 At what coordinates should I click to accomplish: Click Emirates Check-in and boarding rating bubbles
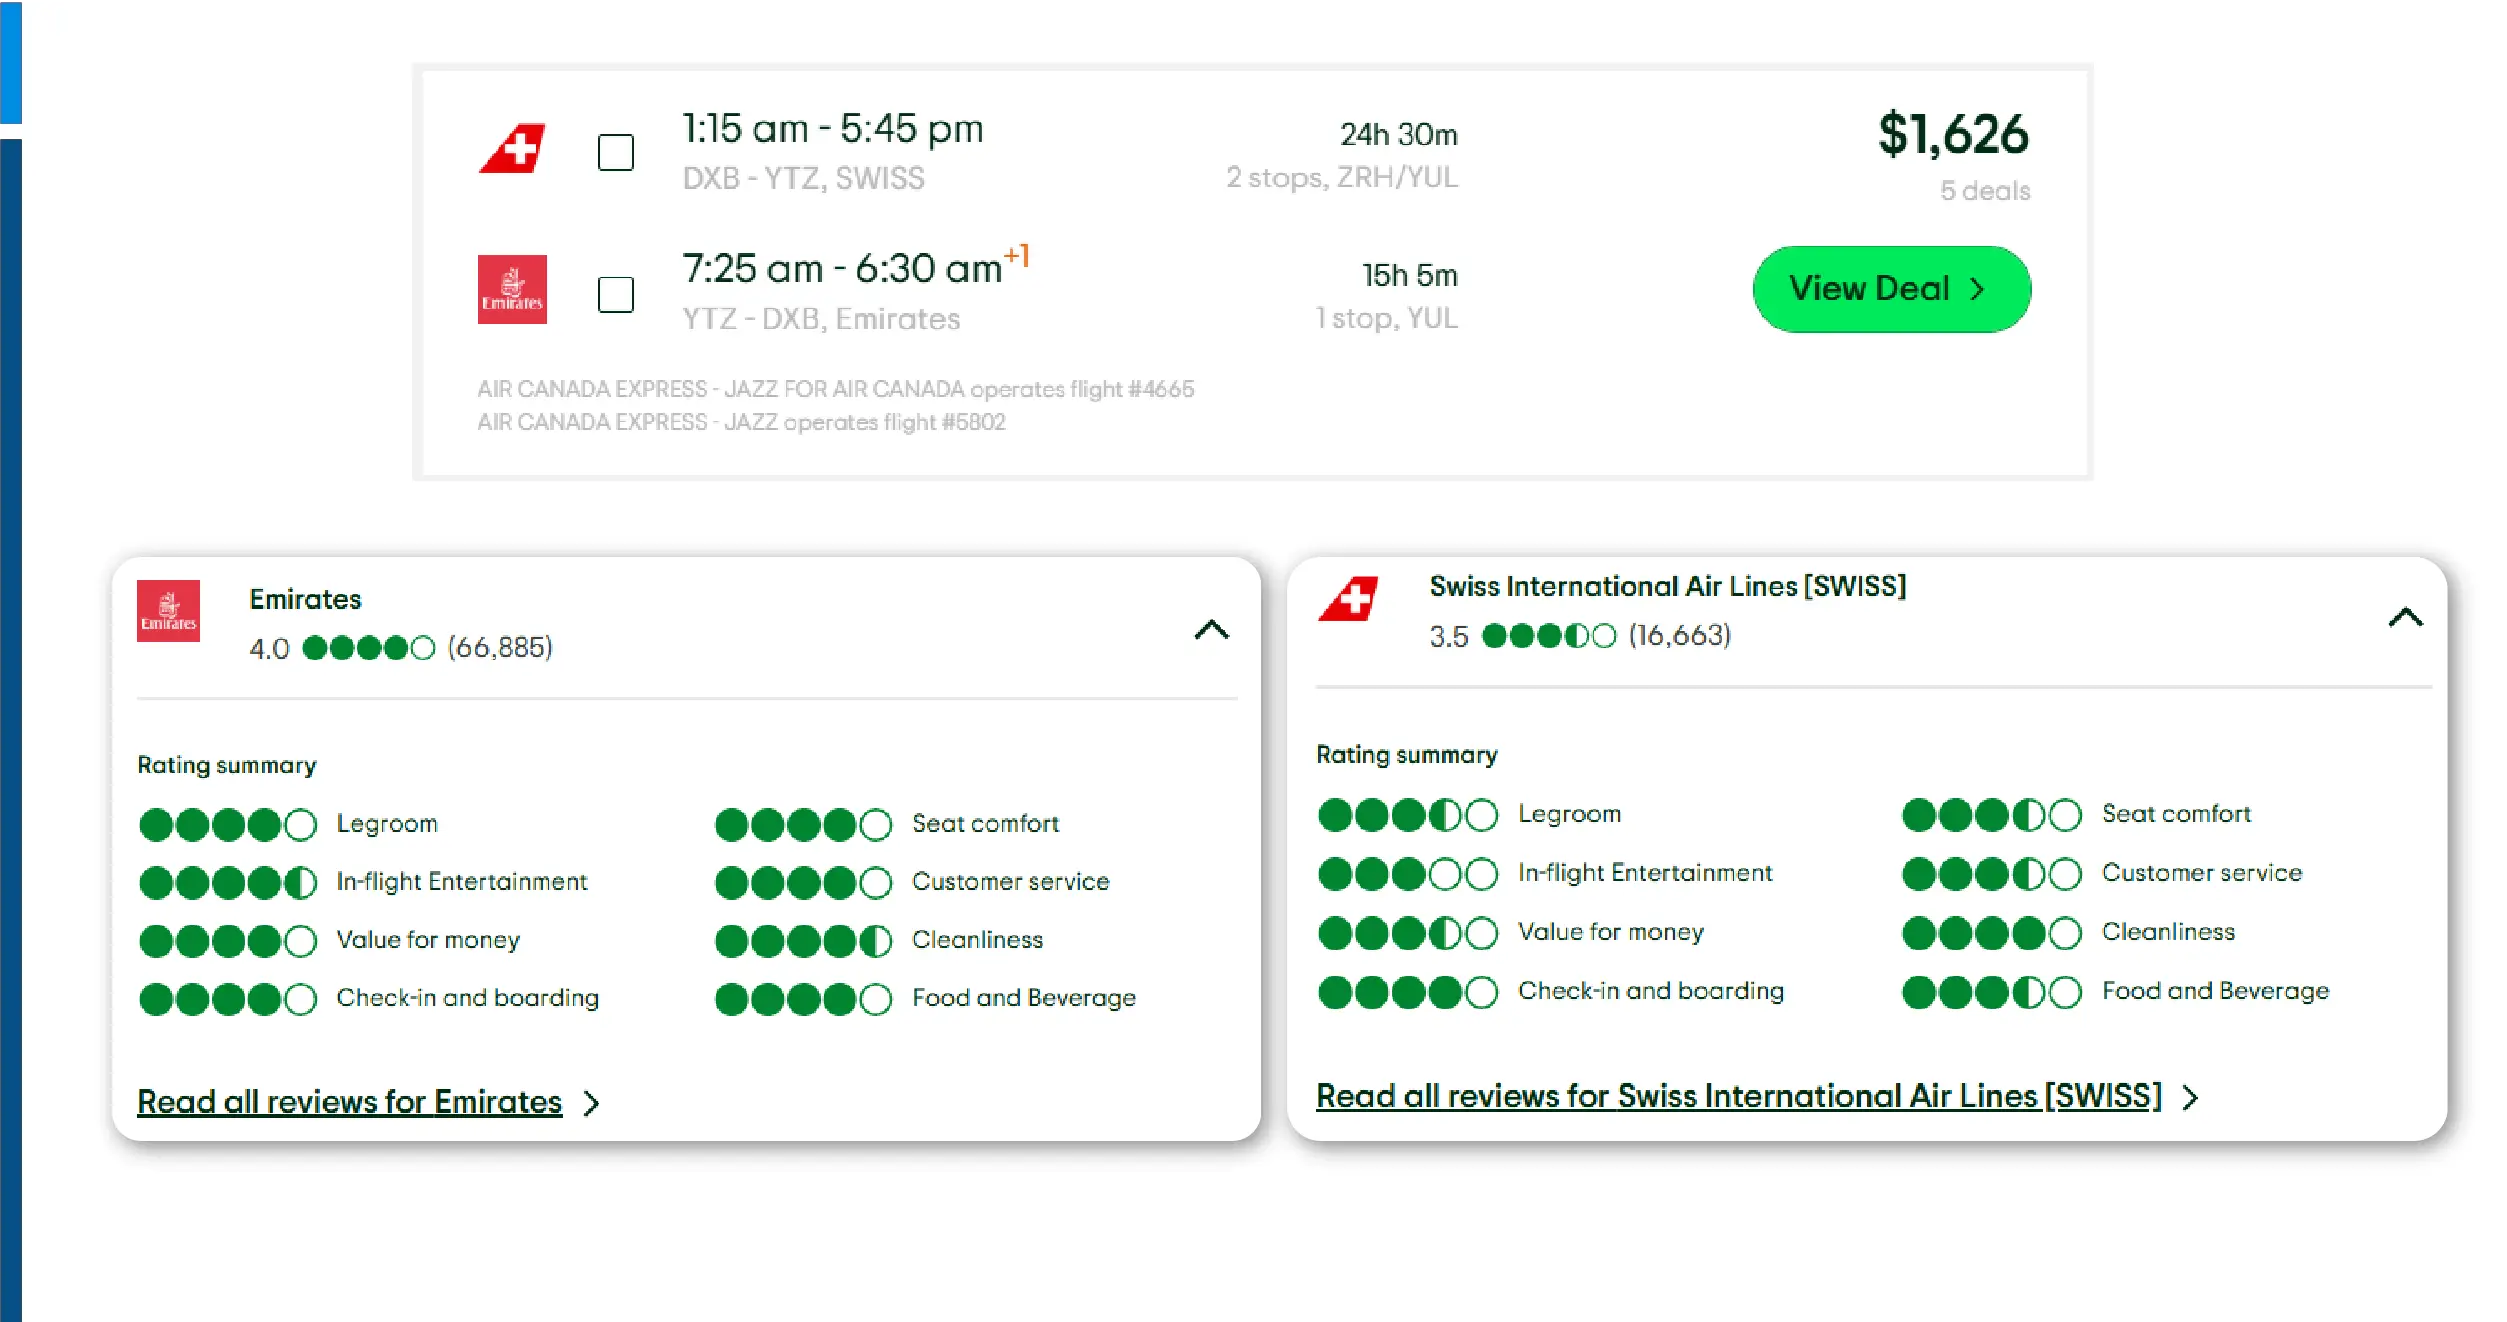228,999
